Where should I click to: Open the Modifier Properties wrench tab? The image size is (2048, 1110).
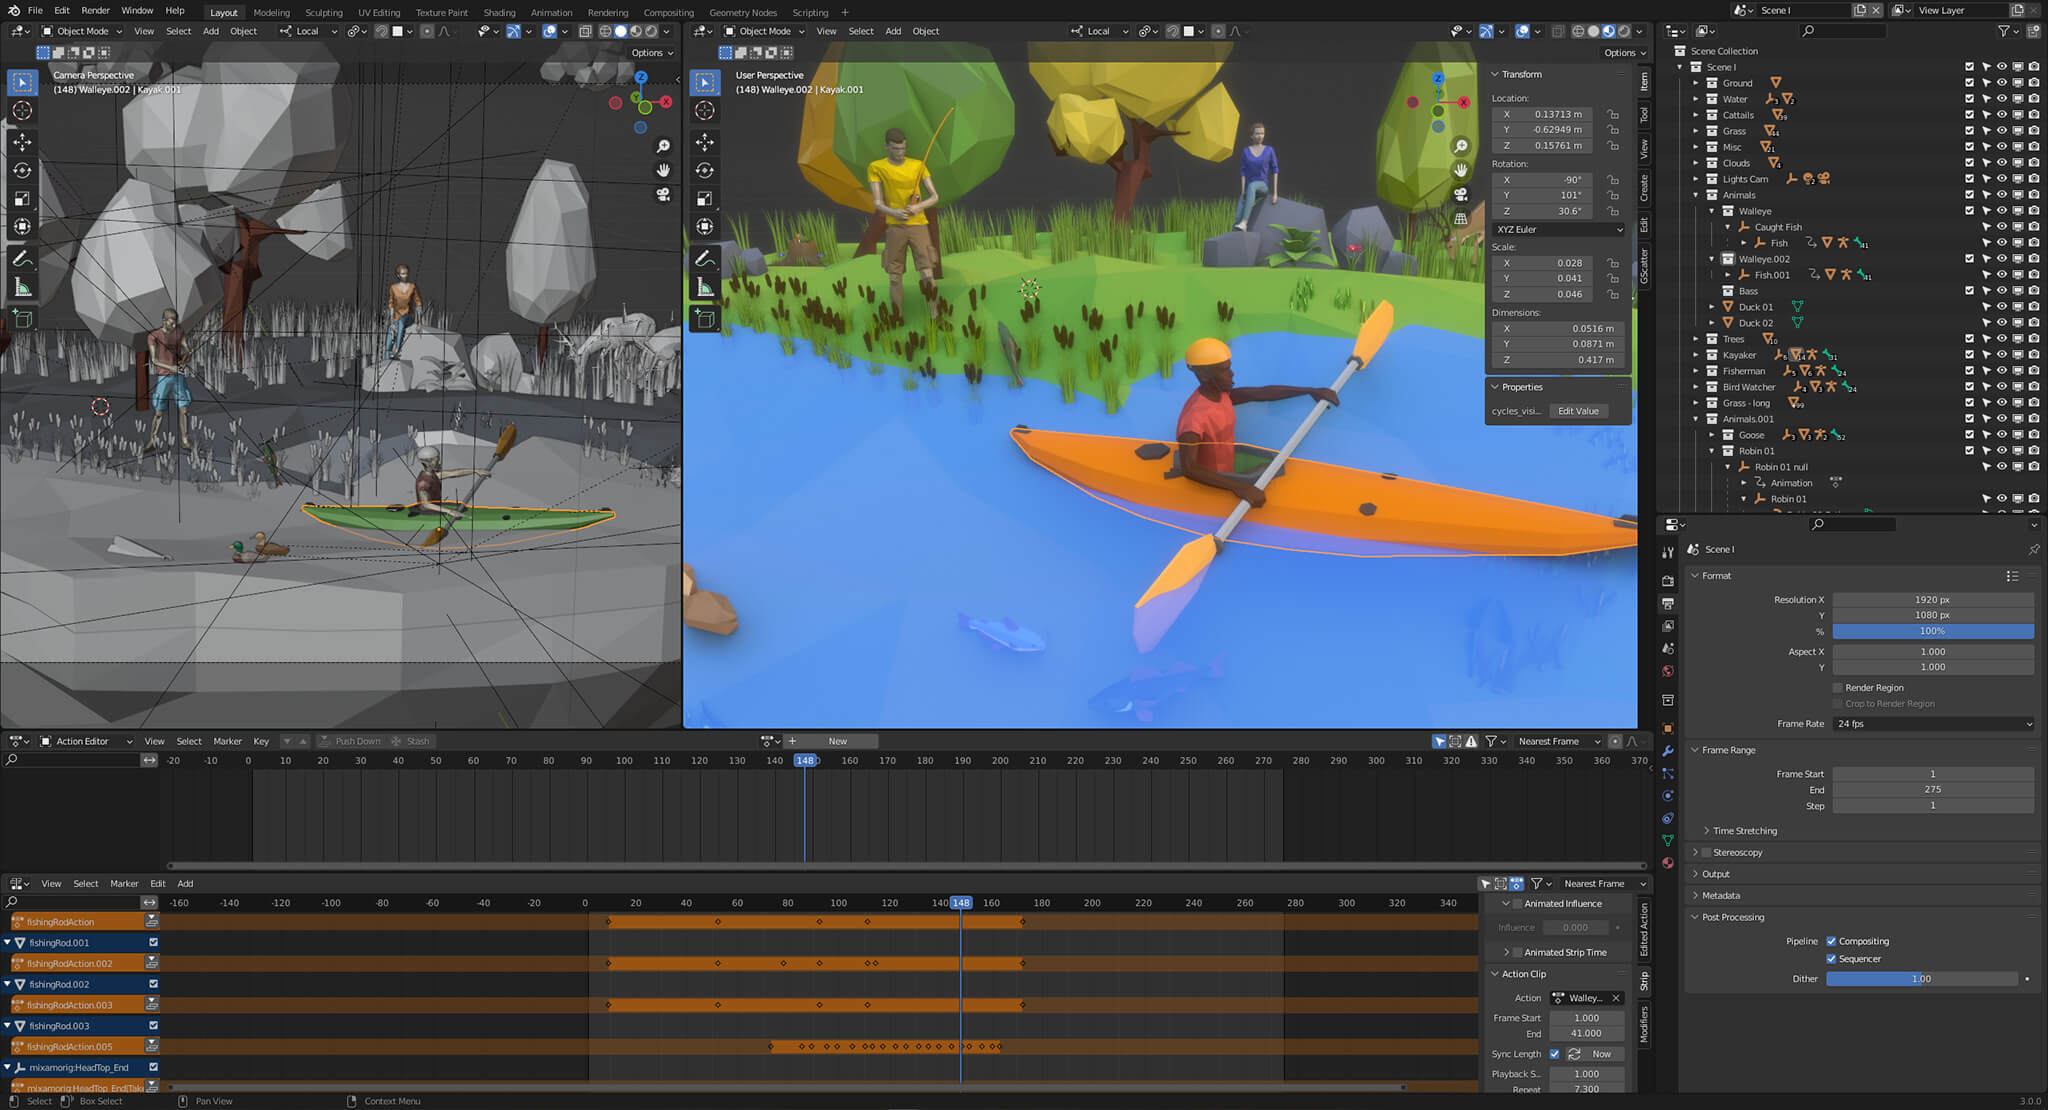coord(1668,748)
